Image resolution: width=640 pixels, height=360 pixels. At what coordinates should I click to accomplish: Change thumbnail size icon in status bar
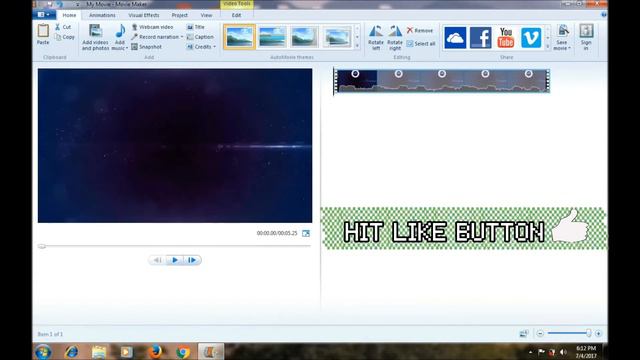(524, 333)
